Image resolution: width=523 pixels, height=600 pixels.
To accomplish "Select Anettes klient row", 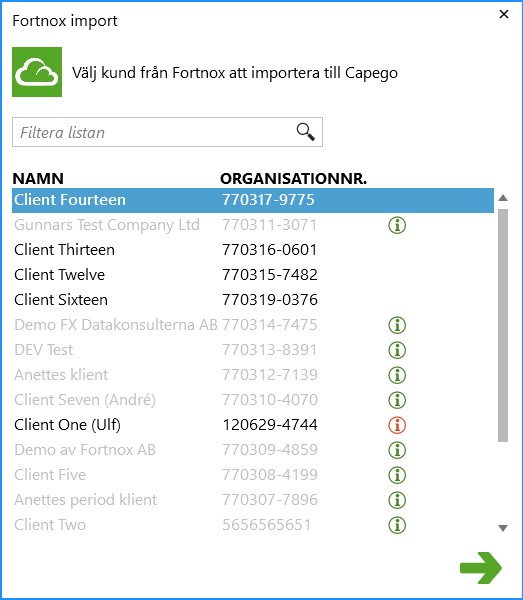I will pyautogui.click(x=253, y=375).
